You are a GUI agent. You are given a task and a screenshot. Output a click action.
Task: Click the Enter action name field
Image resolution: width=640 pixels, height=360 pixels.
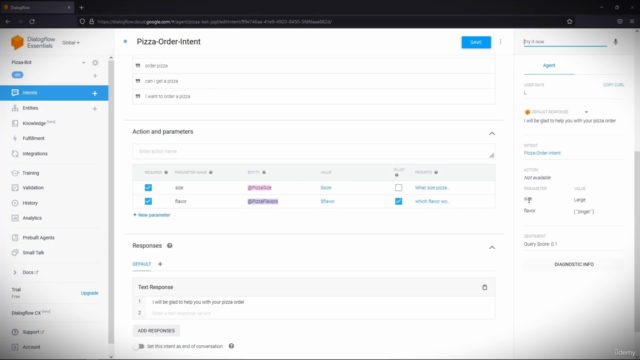click(313, 151)
